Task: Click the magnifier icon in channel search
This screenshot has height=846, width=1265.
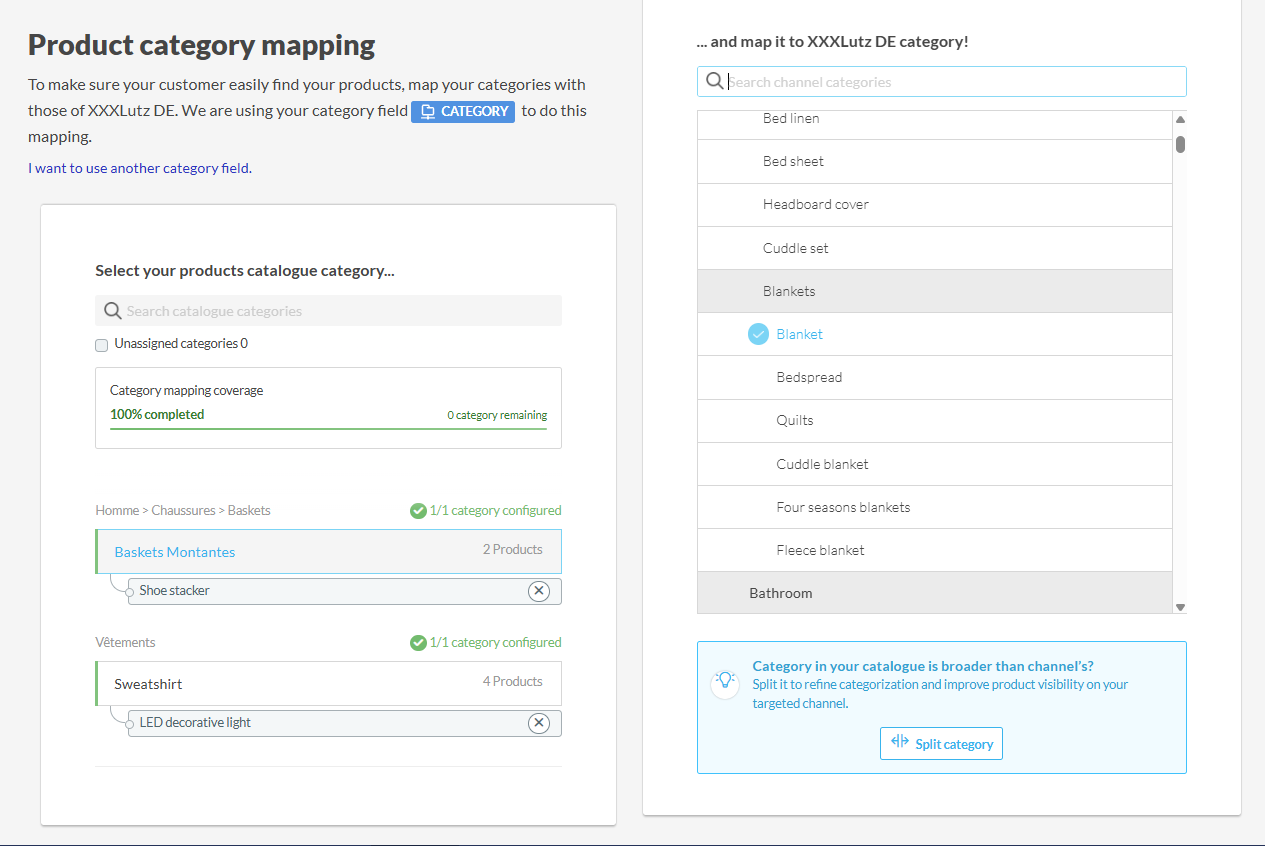Action: [x=715, y=82]
